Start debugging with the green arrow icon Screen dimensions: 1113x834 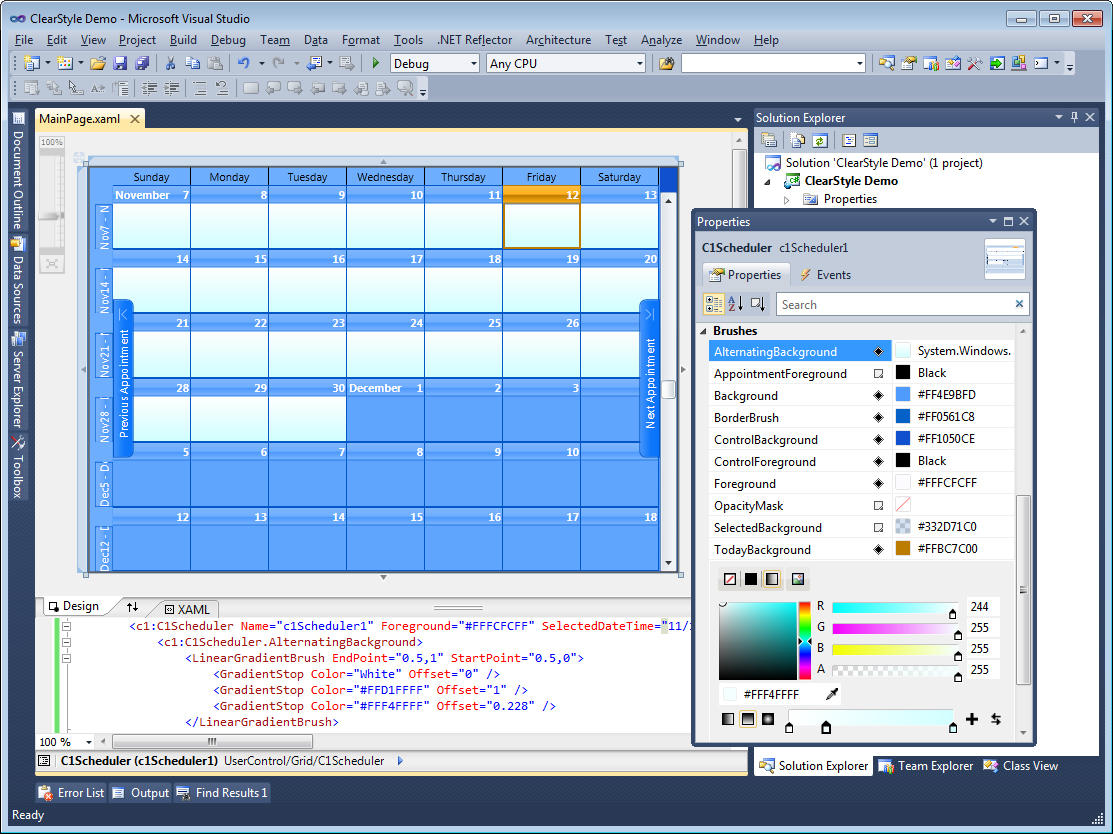[374, 62]
